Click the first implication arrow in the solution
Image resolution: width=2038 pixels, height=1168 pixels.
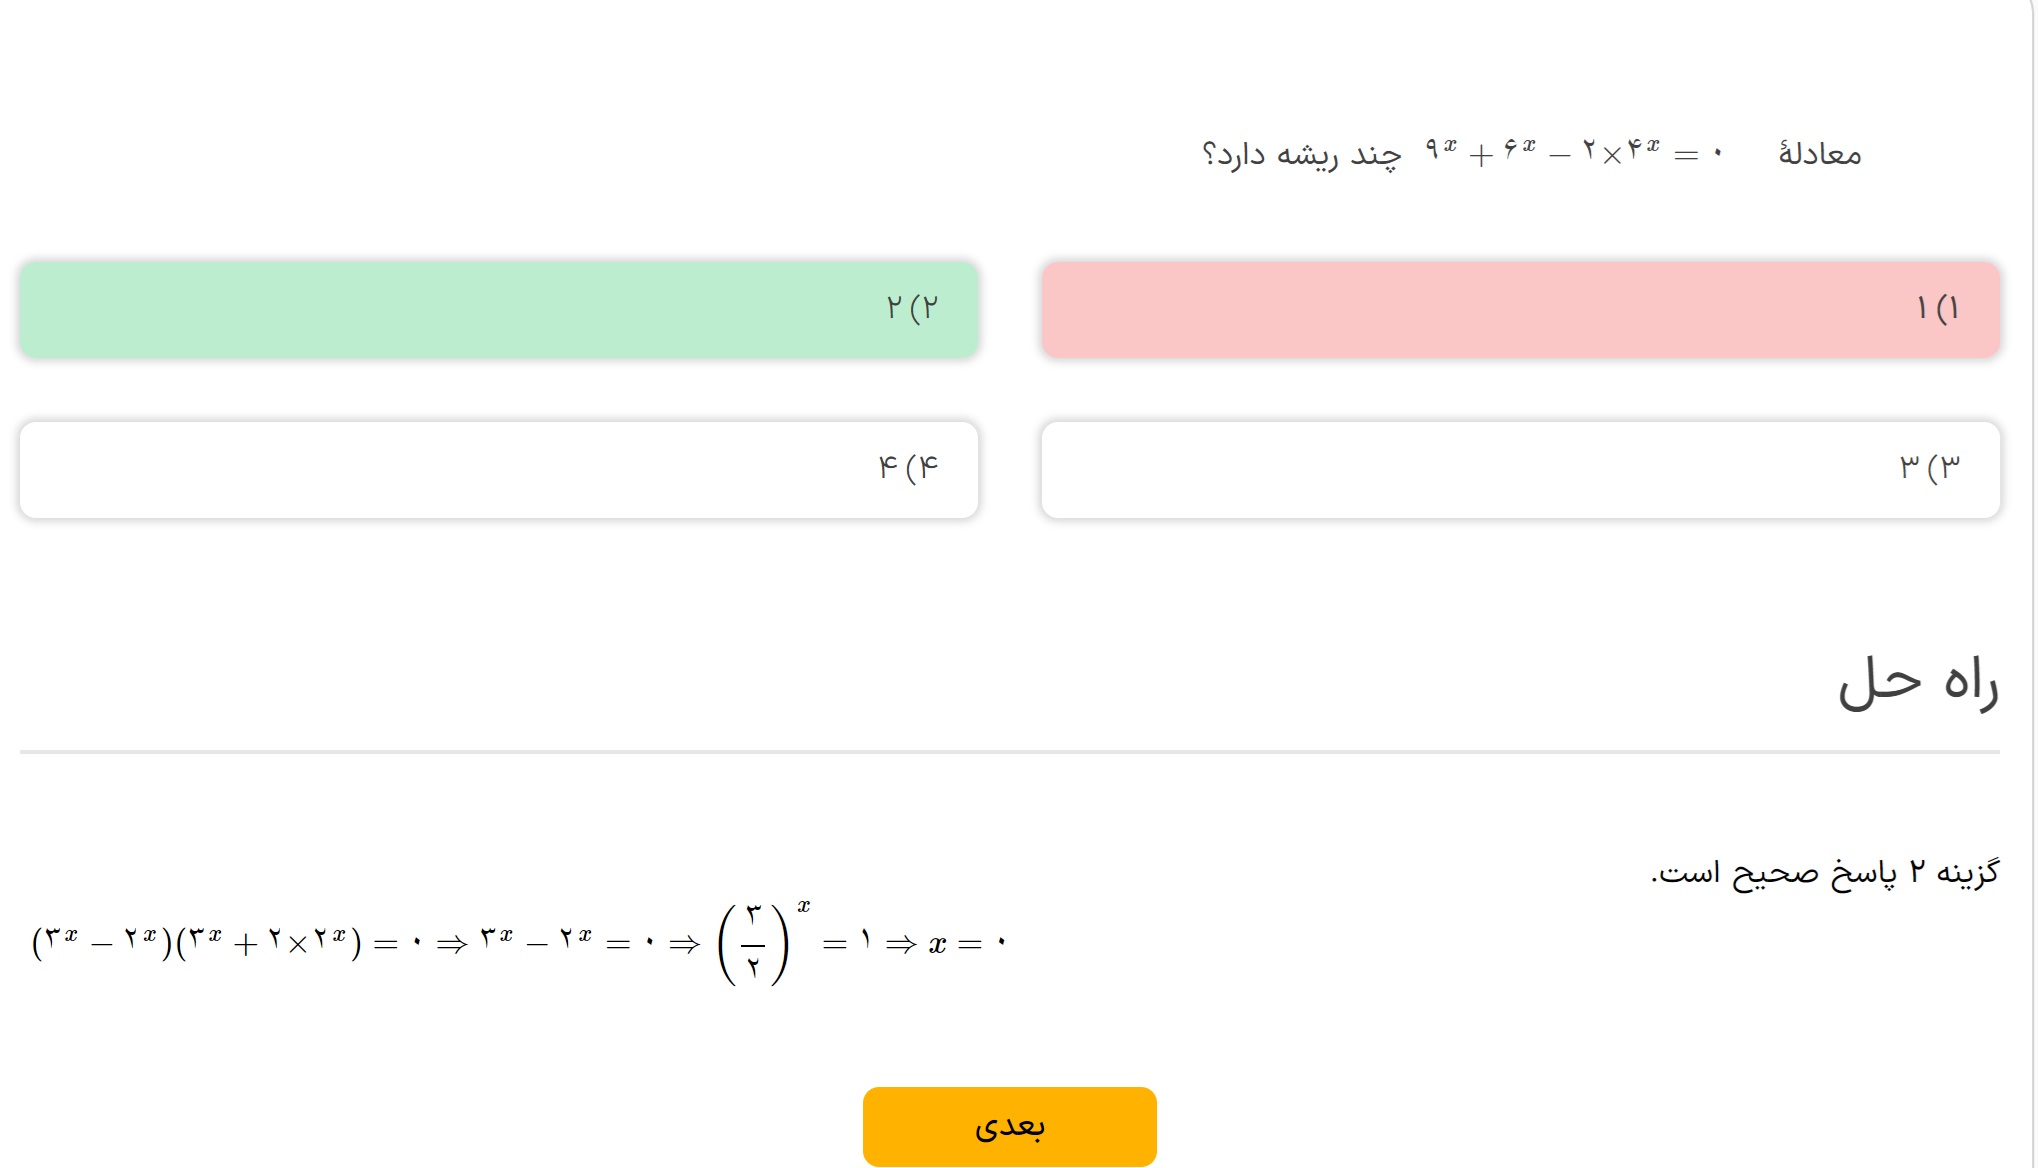pos(452,944)
